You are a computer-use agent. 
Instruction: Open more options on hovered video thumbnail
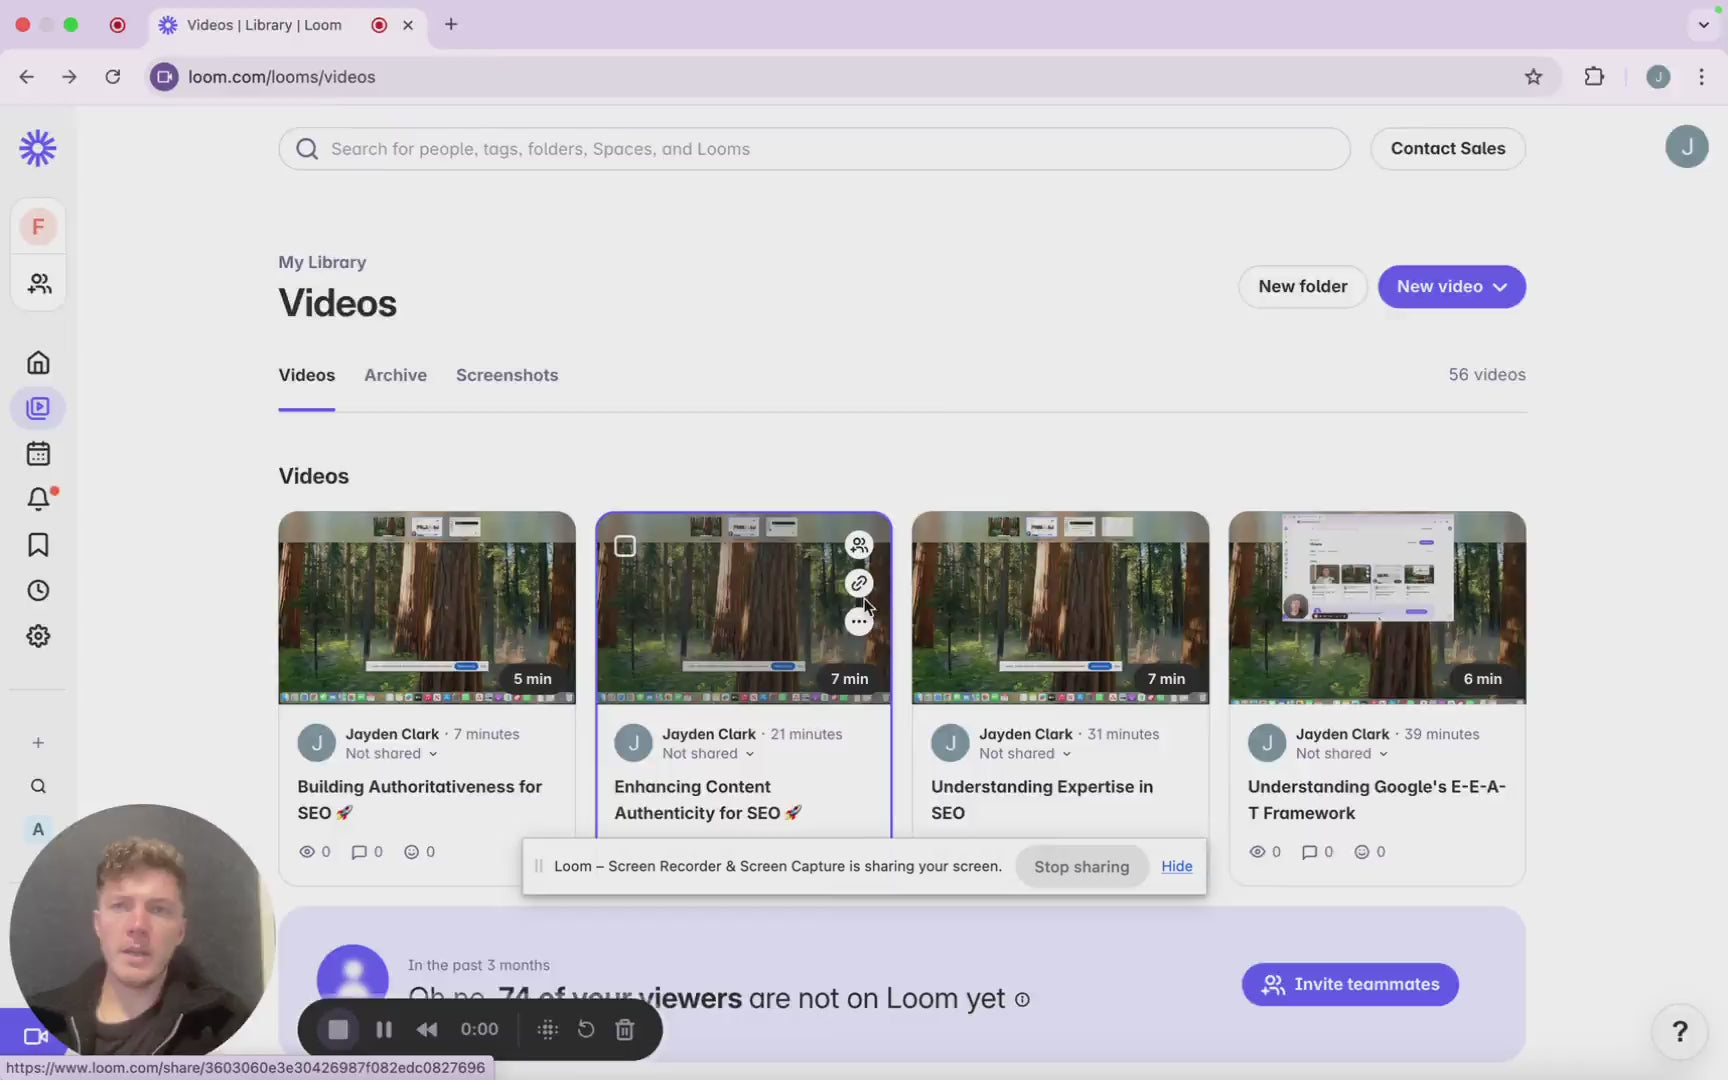coord(858,622)
